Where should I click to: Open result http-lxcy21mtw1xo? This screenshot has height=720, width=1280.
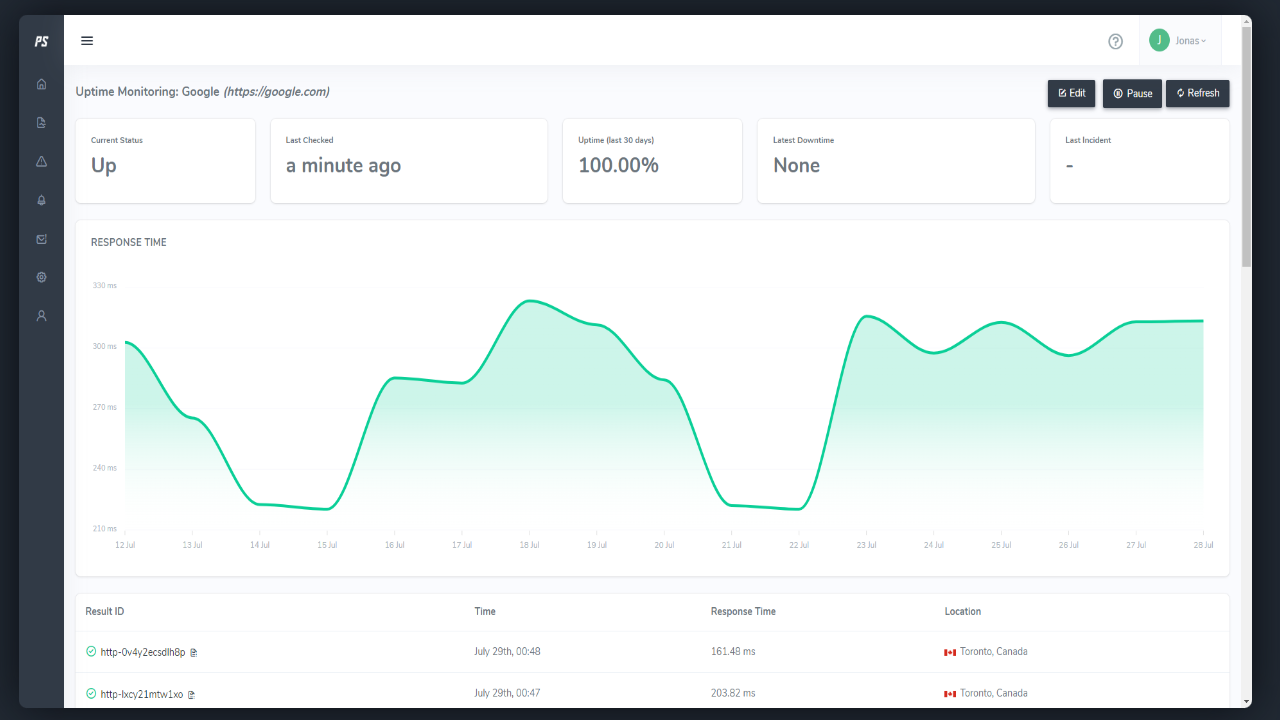(142, 694)
